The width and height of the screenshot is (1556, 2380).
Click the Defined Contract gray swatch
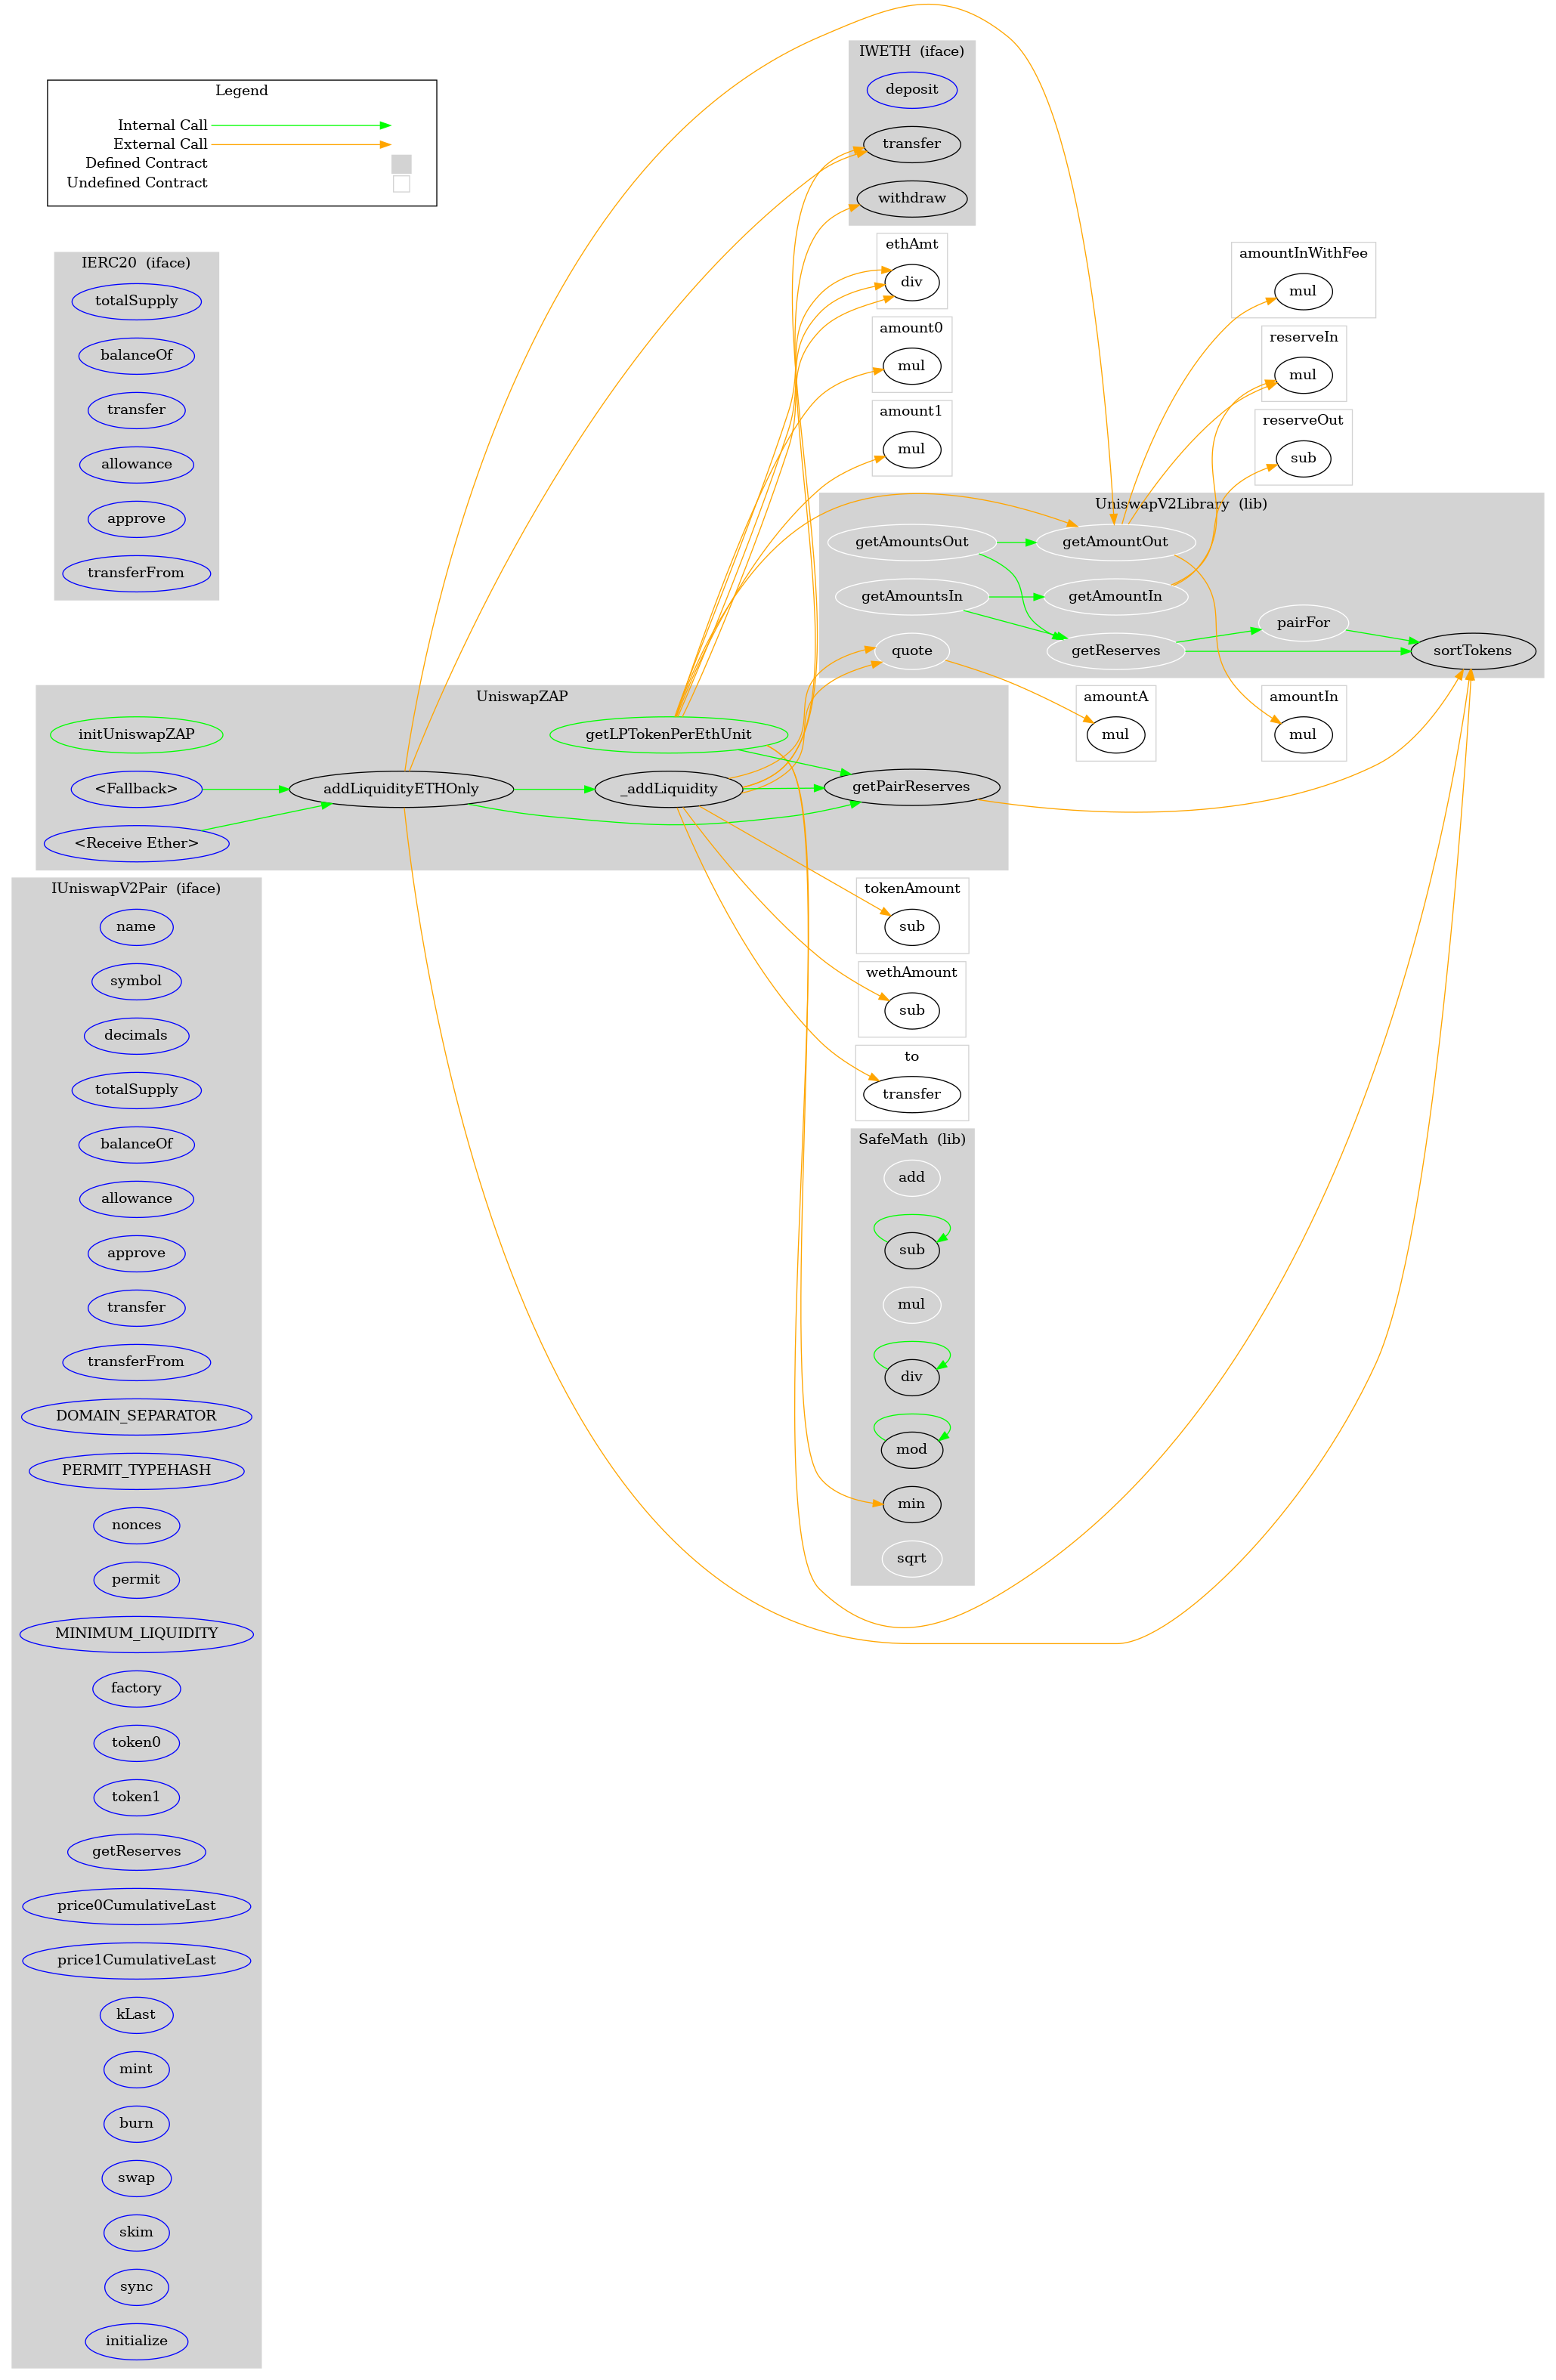click(x=401, y=164)
